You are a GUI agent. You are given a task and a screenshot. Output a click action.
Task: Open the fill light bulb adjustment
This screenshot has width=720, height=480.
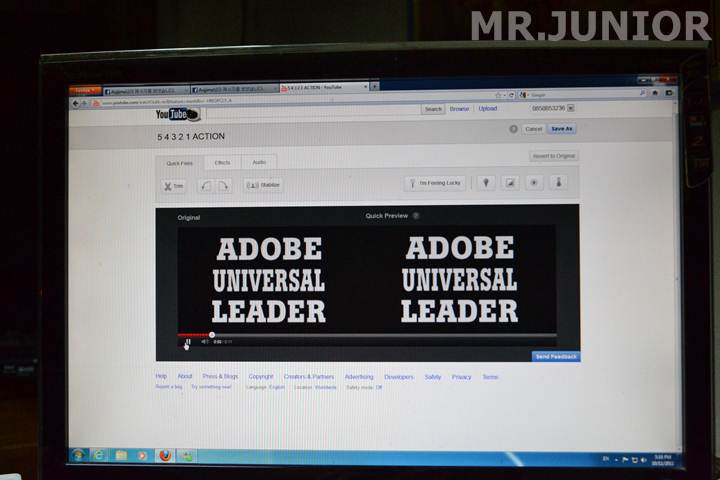486,183
